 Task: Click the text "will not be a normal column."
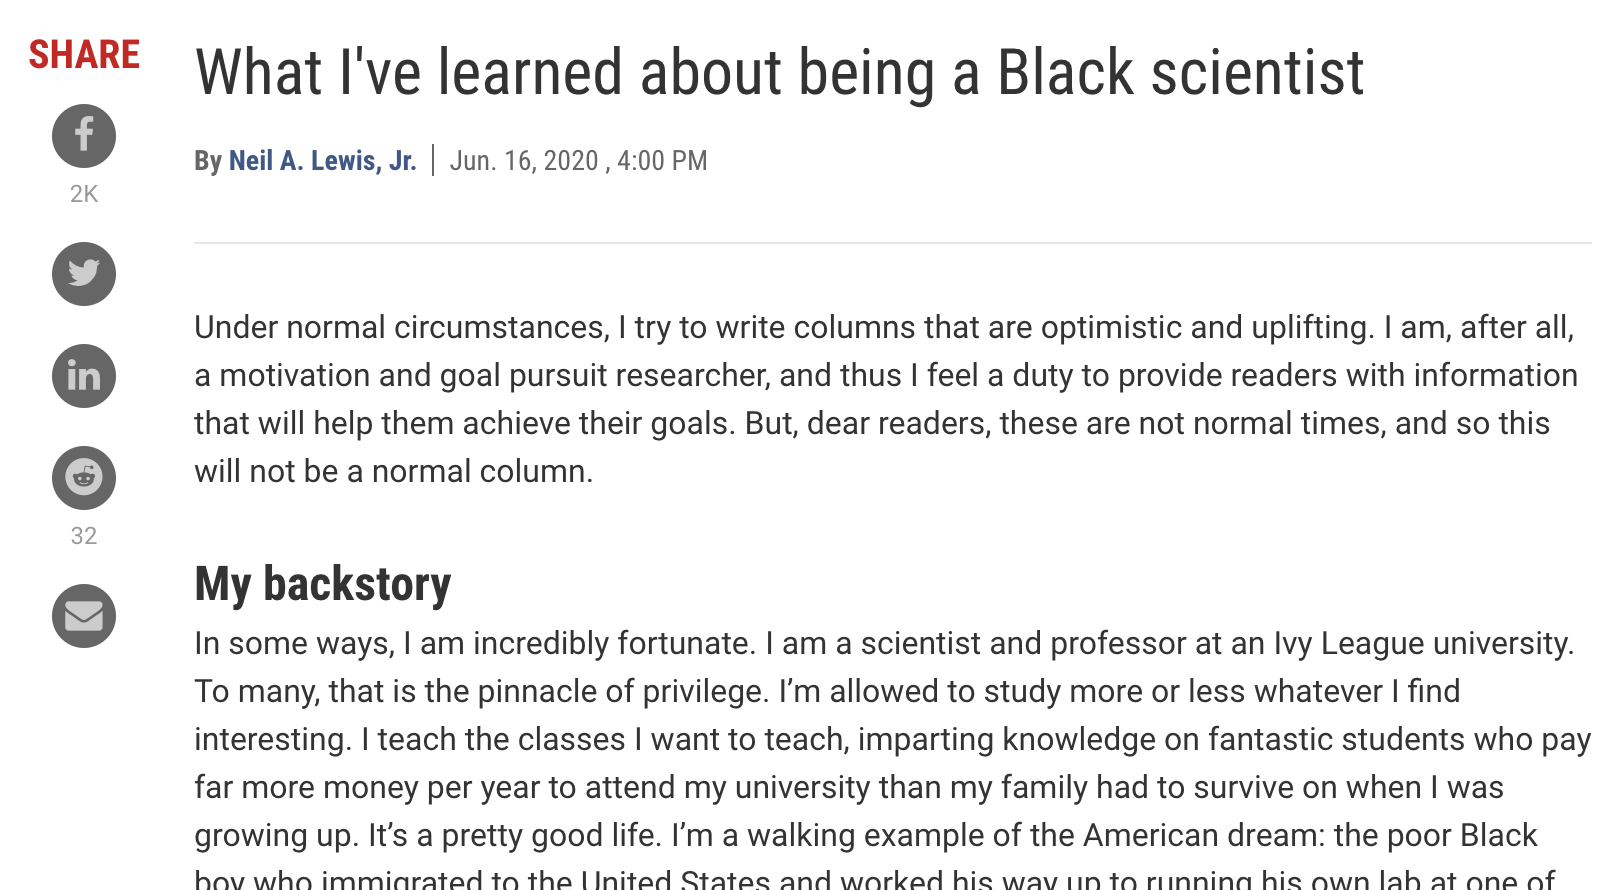click(393, 471)
